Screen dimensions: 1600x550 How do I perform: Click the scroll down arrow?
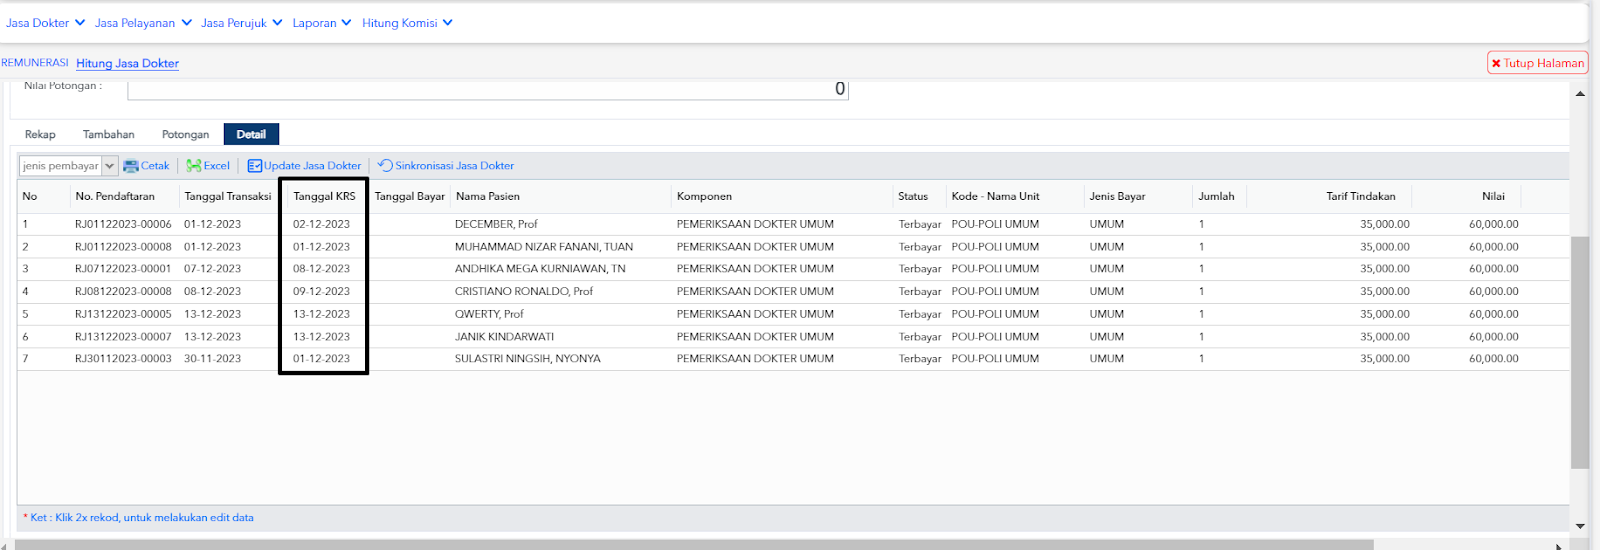[x=1580, y=526]
